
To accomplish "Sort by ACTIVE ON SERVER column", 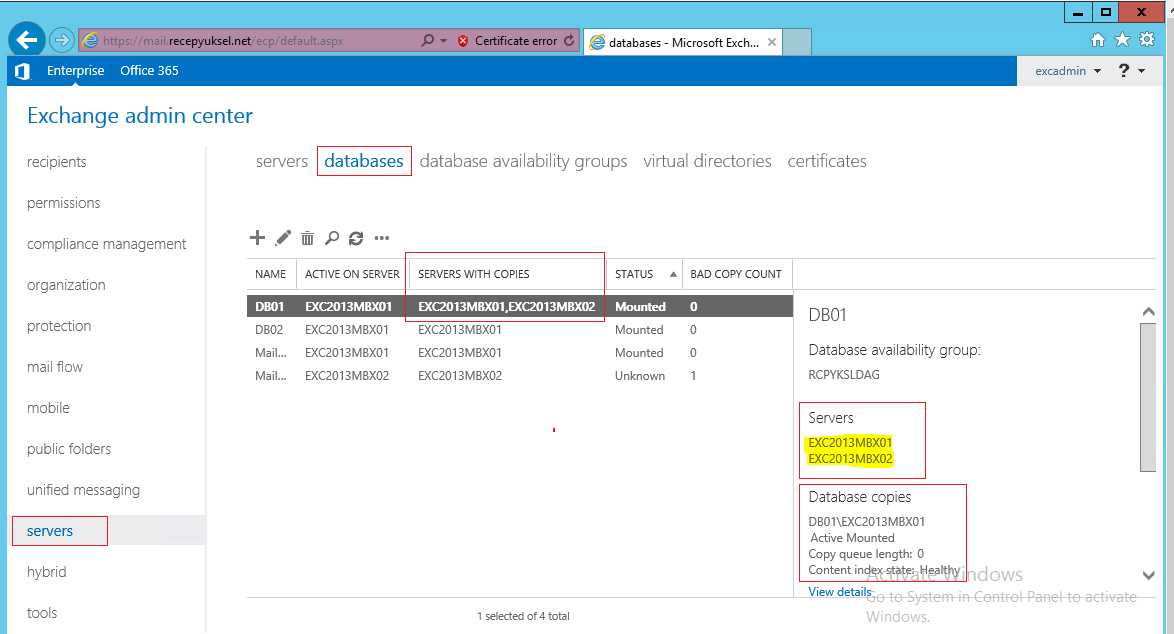I will coord(352,274).
